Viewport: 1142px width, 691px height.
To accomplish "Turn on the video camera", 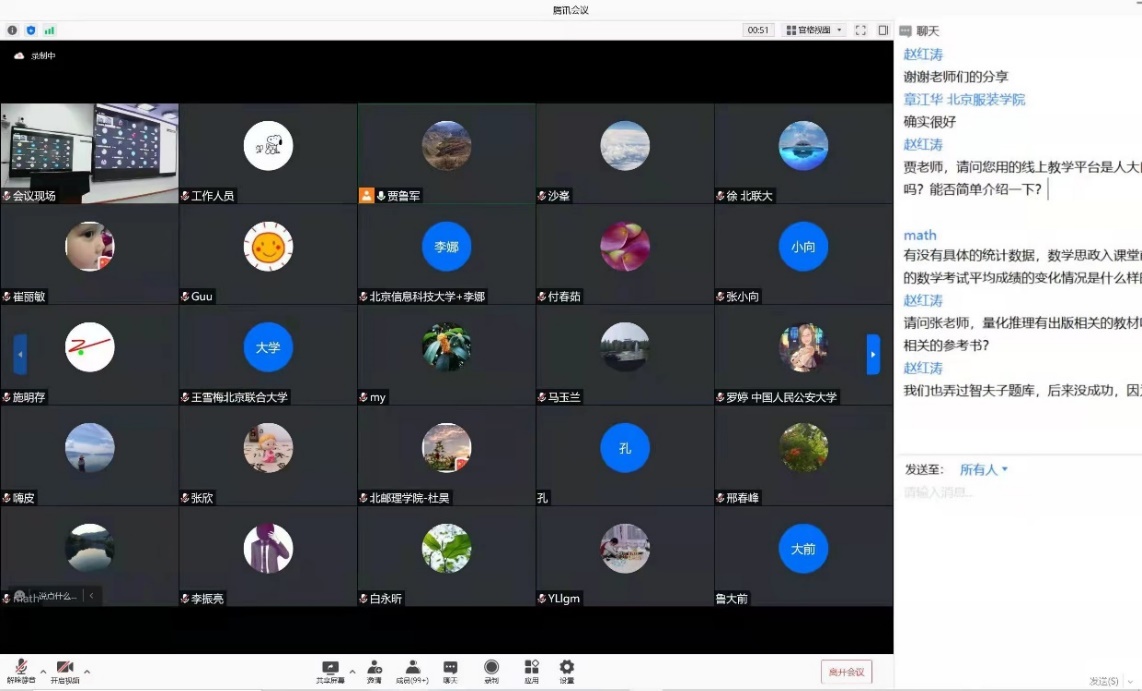I will point(65,668).
